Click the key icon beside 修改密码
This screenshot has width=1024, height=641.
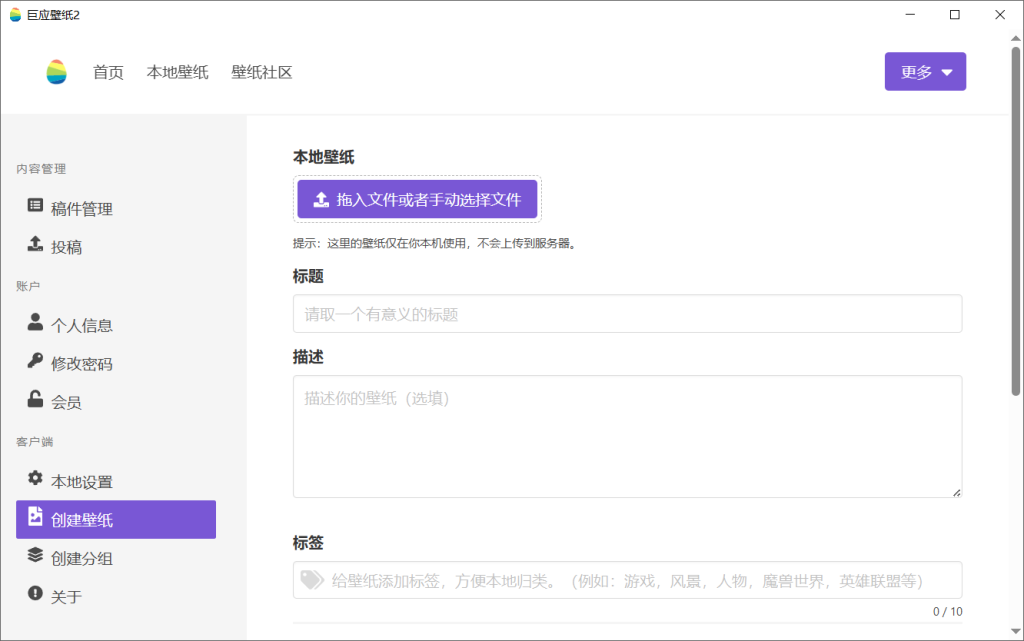[x=34, y=362]
